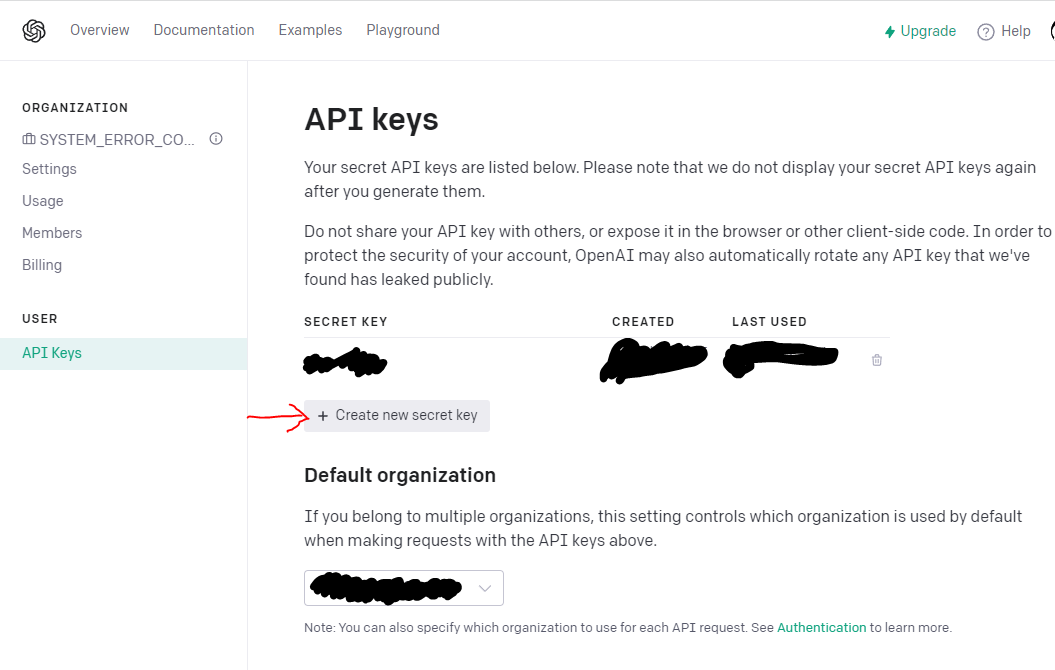The width and height of the screenshot is (1055, 670).
Task: Open the Overview page
Action: [x=100, y=30]
